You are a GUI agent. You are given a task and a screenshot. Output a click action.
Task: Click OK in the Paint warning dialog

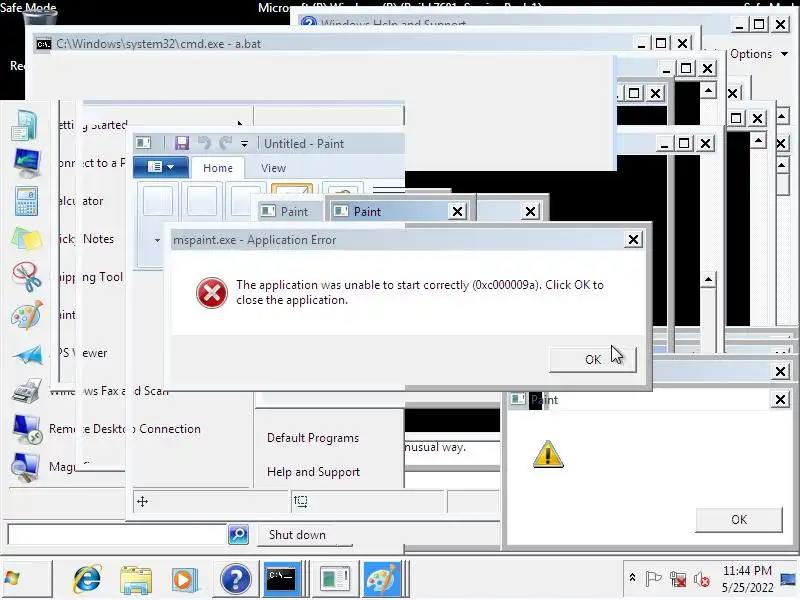coord(738,519)
